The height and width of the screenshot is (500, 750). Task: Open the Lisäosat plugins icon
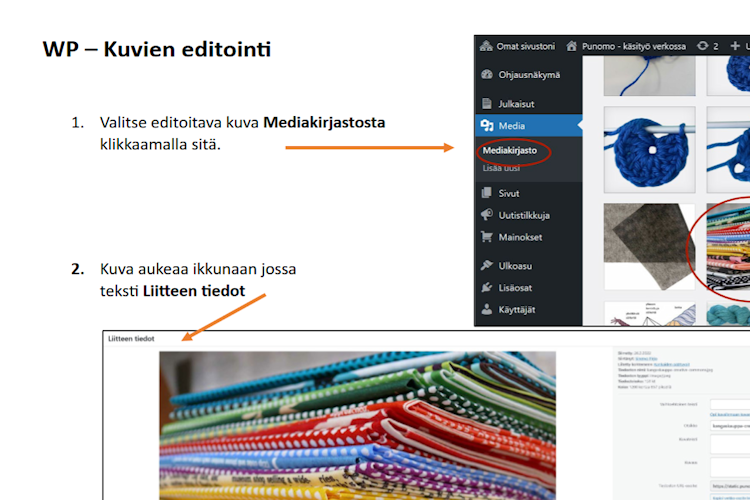pos(487,287)
